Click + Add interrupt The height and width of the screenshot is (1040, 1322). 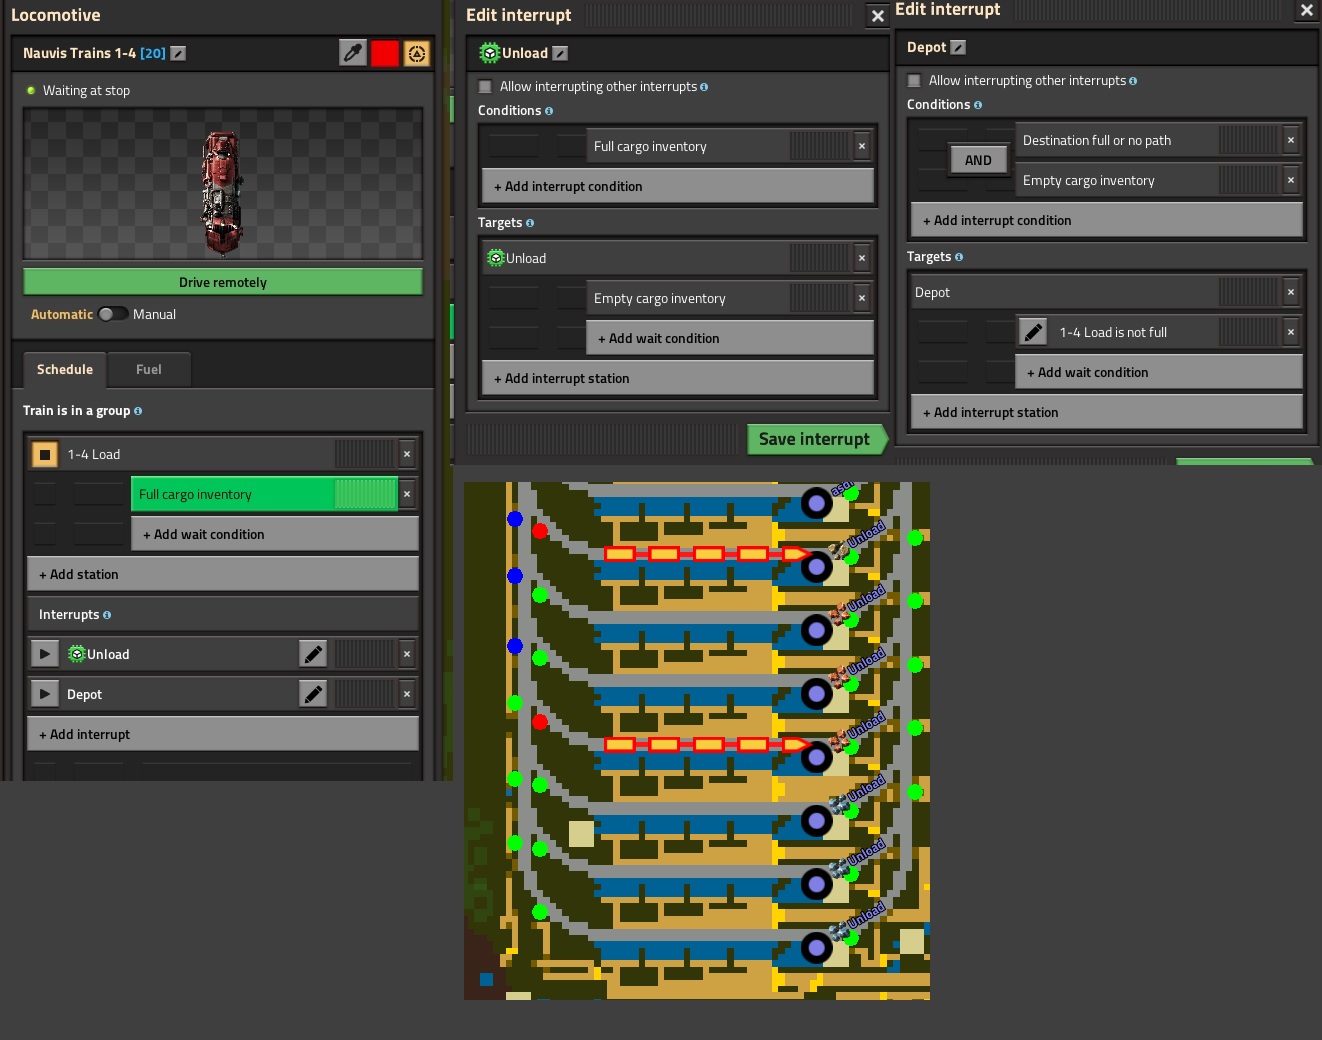pyautogui.click(x=223, y=734)
